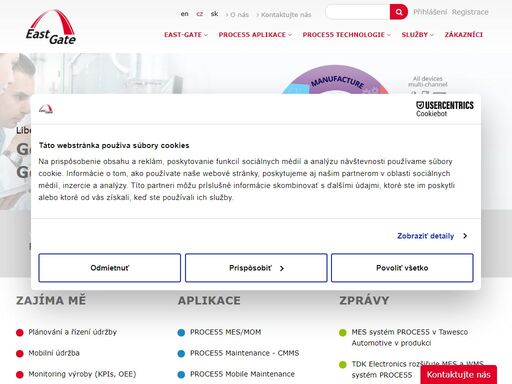The image size is (512, 384).
Task: Open Monitoring výroby (KPIs, OEE) link
Action: point(82,374)
